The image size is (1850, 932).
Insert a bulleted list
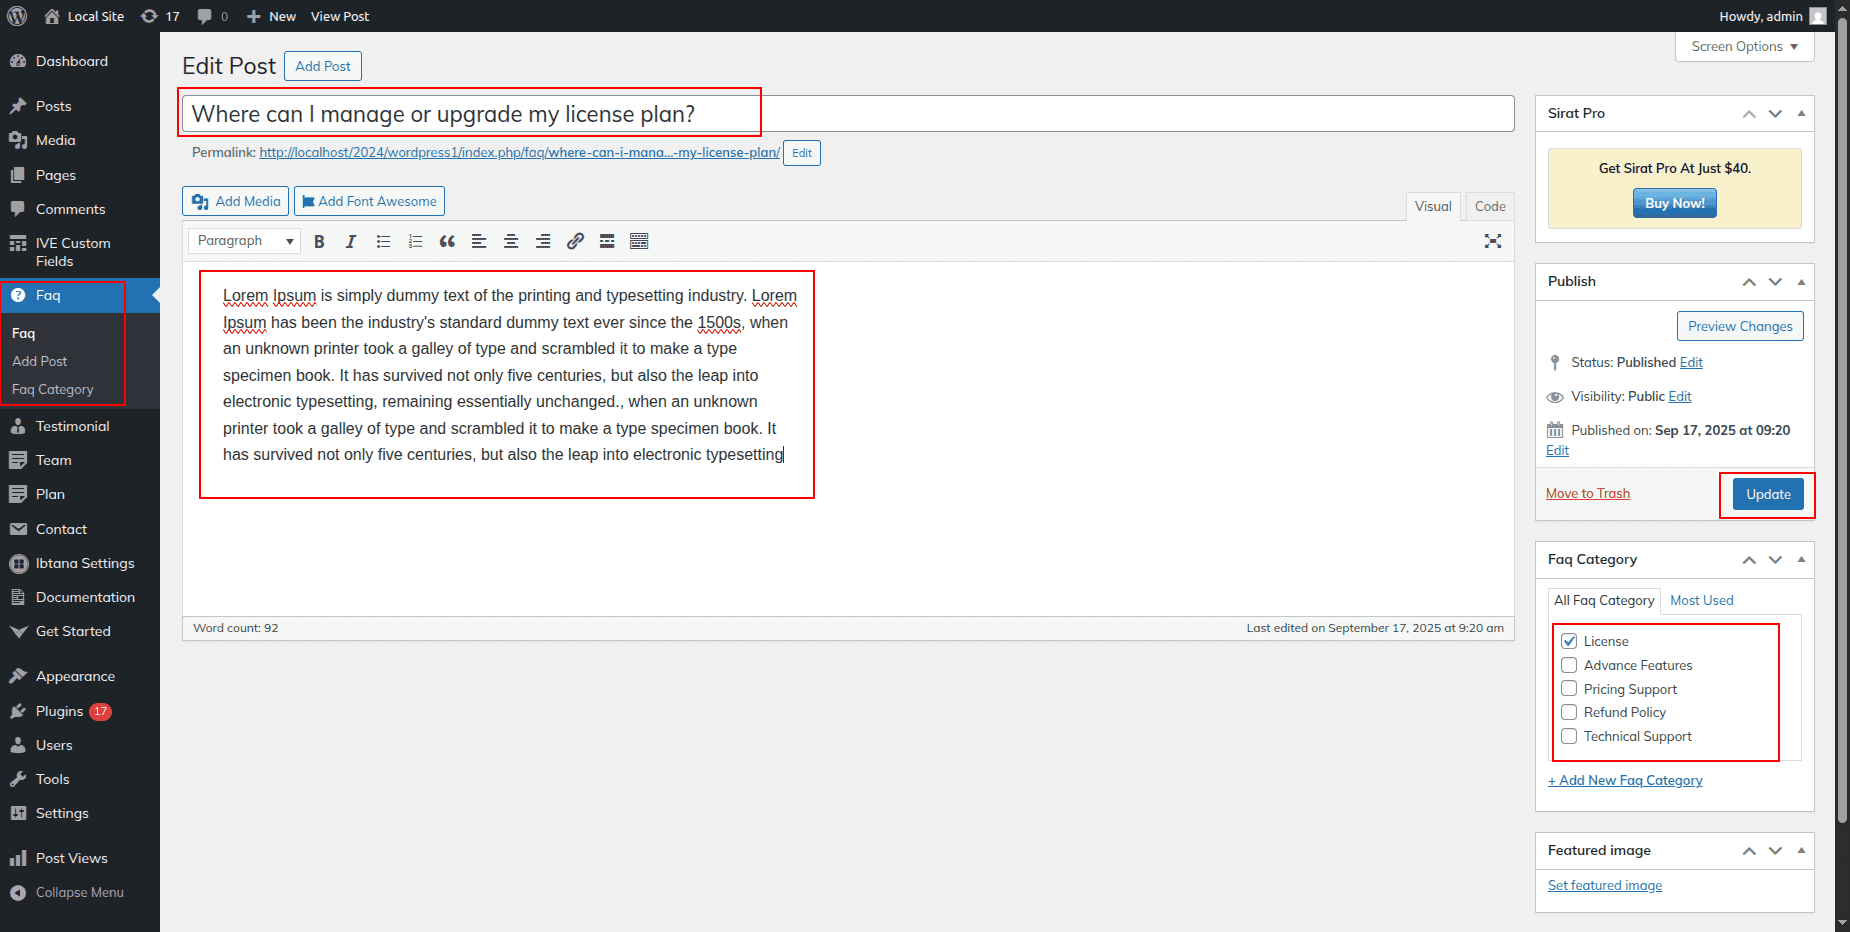[383, 241]
